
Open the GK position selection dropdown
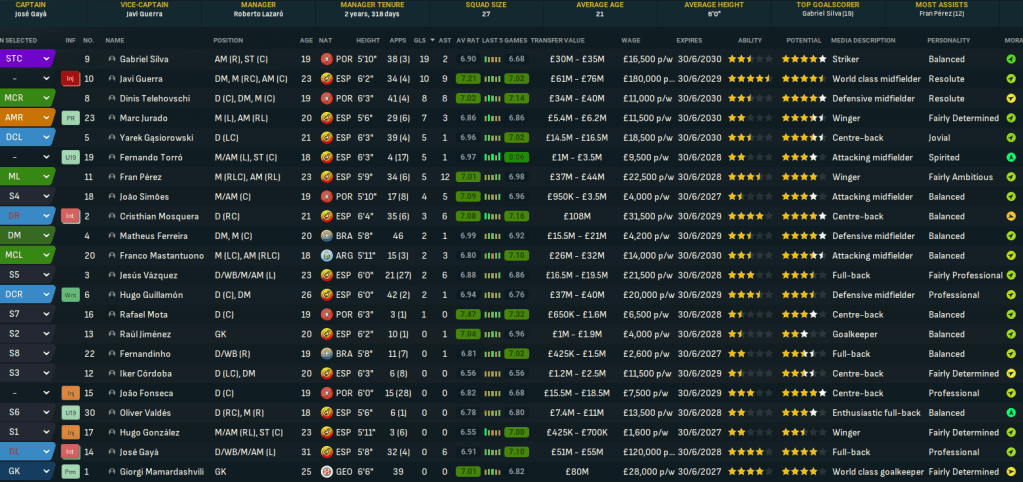pyautogui.click(x=46, y=471)
